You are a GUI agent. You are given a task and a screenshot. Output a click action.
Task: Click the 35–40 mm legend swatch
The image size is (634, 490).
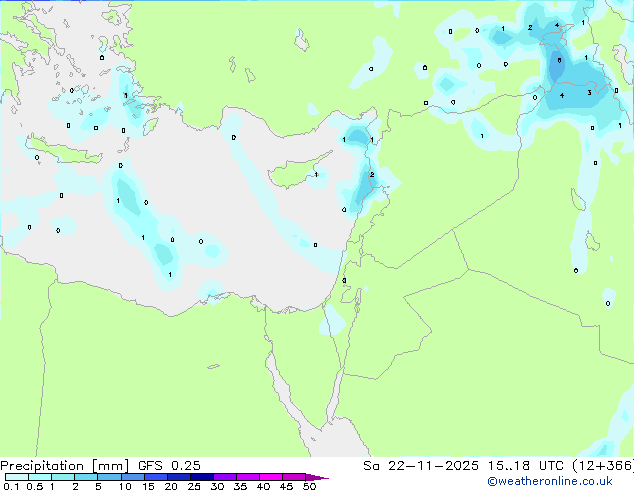click(248, 477)
